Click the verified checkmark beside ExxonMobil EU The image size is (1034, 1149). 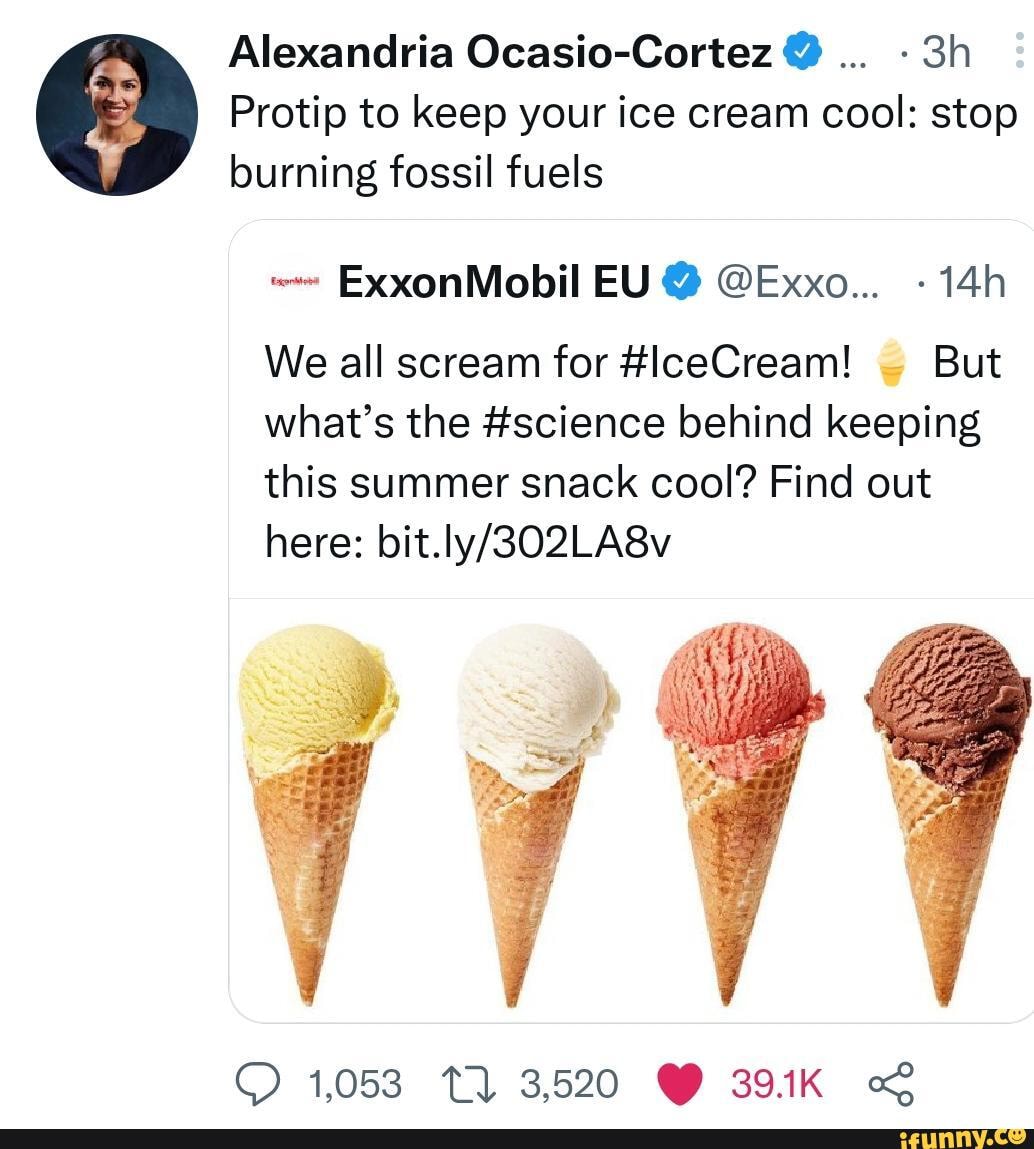pyautogui.click(x=683, y=282)
